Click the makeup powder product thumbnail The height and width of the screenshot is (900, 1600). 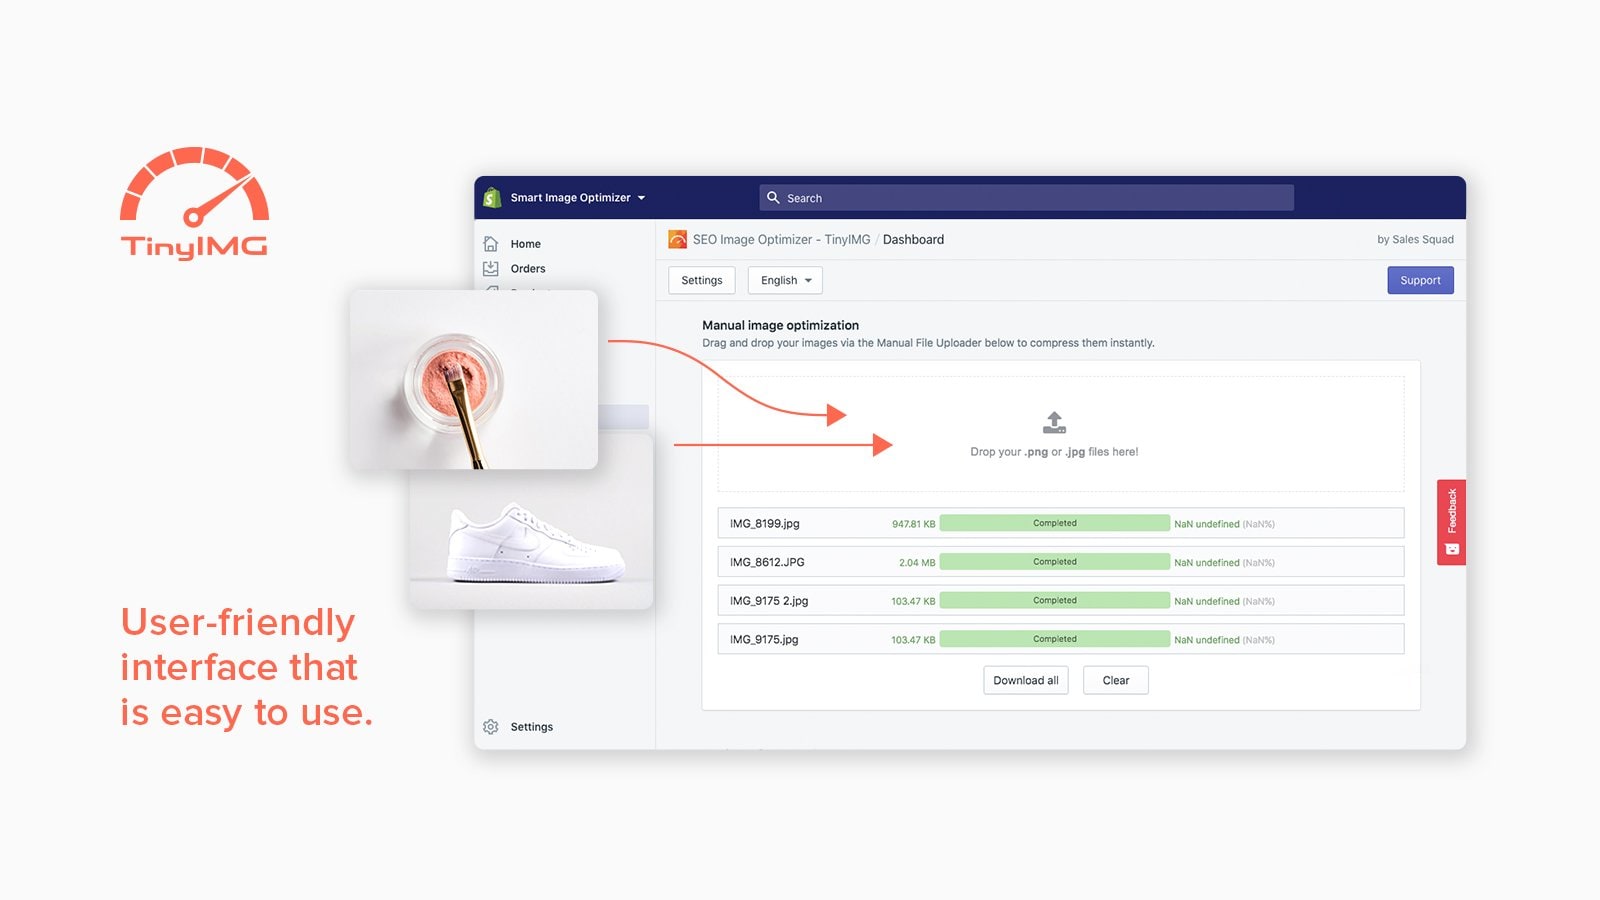pyautogui.click(x=473, y=379)
